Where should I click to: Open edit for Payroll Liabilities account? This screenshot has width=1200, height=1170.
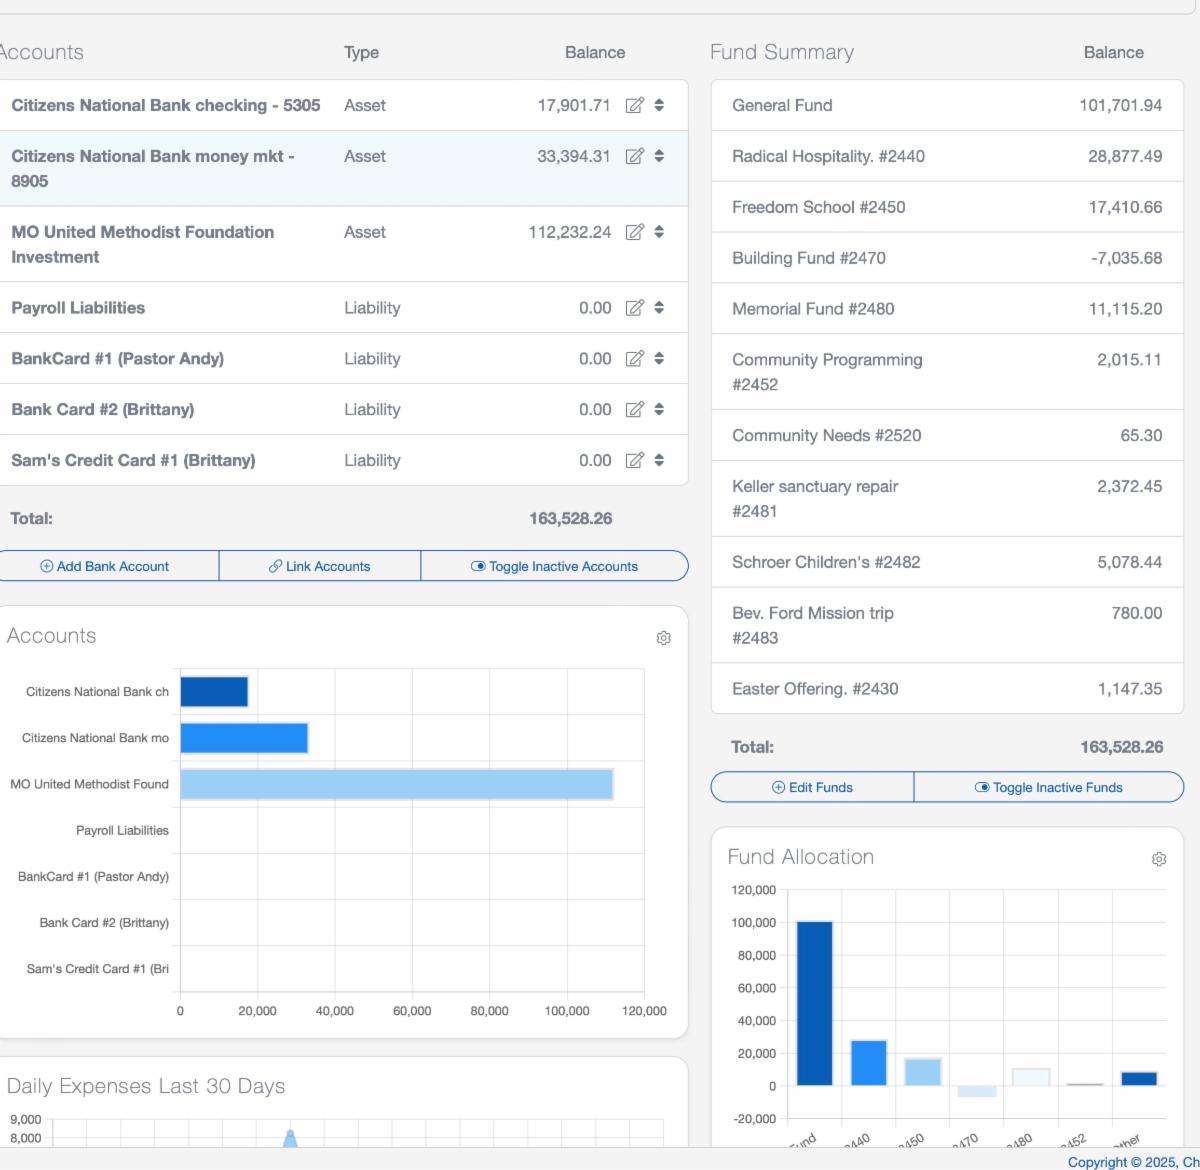pos(634,308)
